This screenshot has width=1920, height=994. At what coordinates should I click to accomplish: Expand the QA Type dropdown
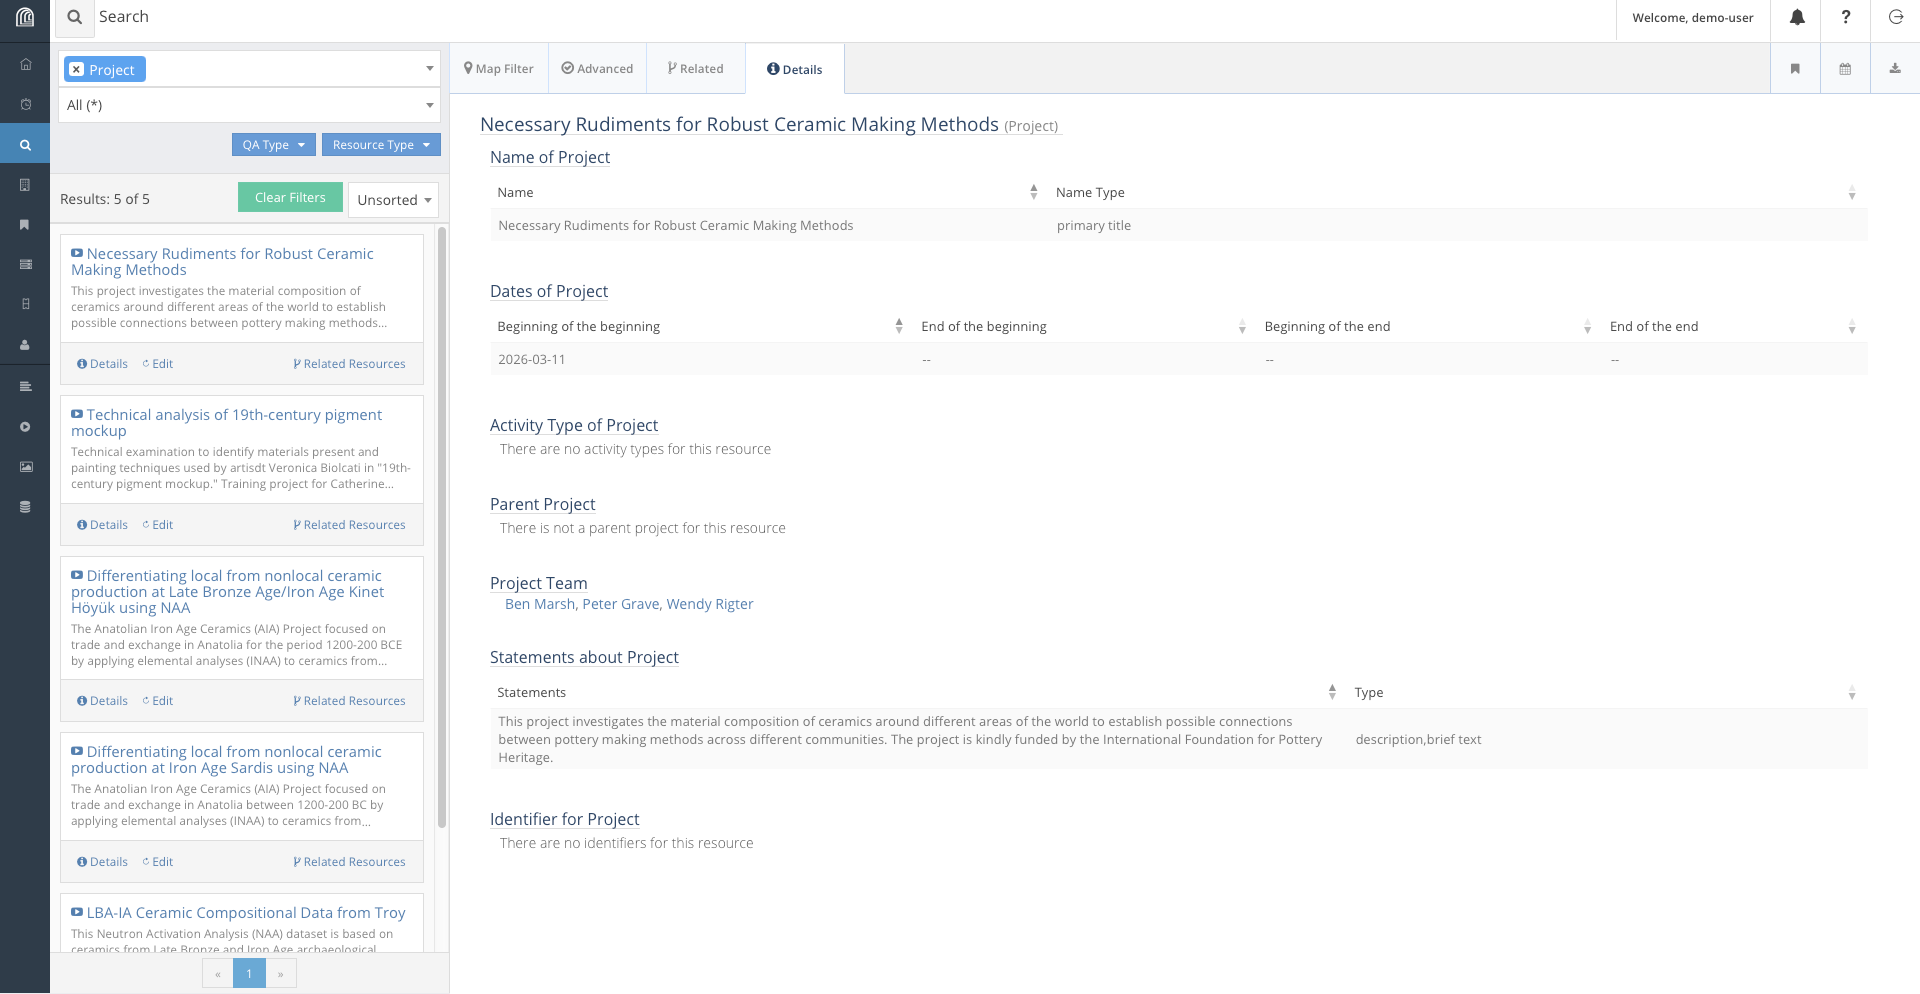(x=273, y=144)
